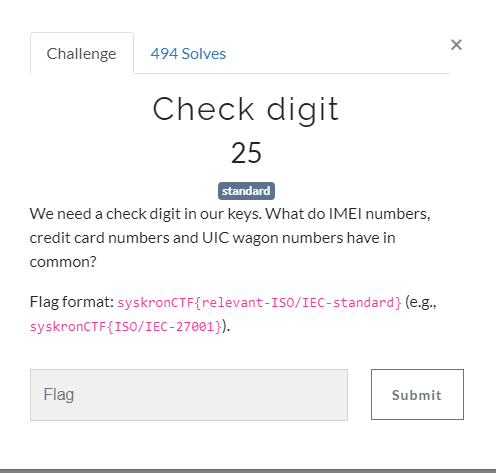Click the 25 points value
This screenshot has width=496, height=473.
point(246,153)
